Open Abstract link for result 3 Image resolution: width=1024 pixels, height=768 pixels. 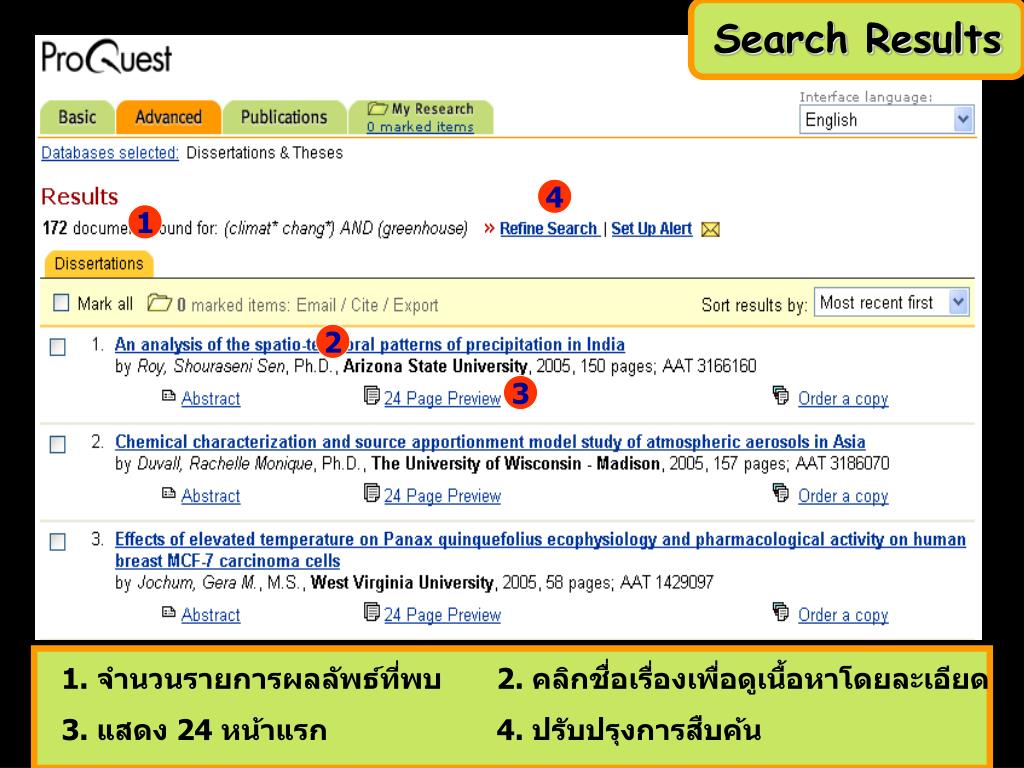tap(210, 615)
